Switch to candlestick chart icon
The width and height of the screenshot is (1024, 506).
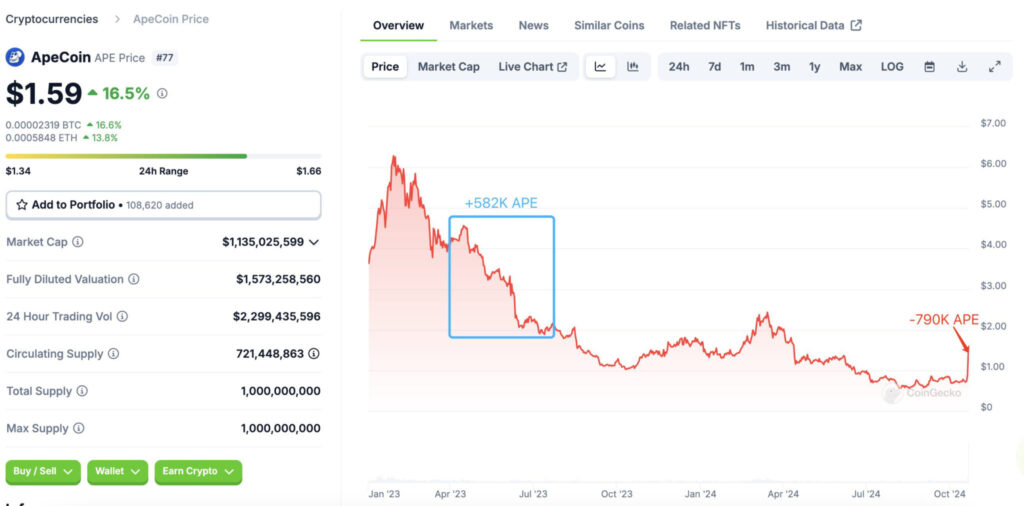coord(632,67)
